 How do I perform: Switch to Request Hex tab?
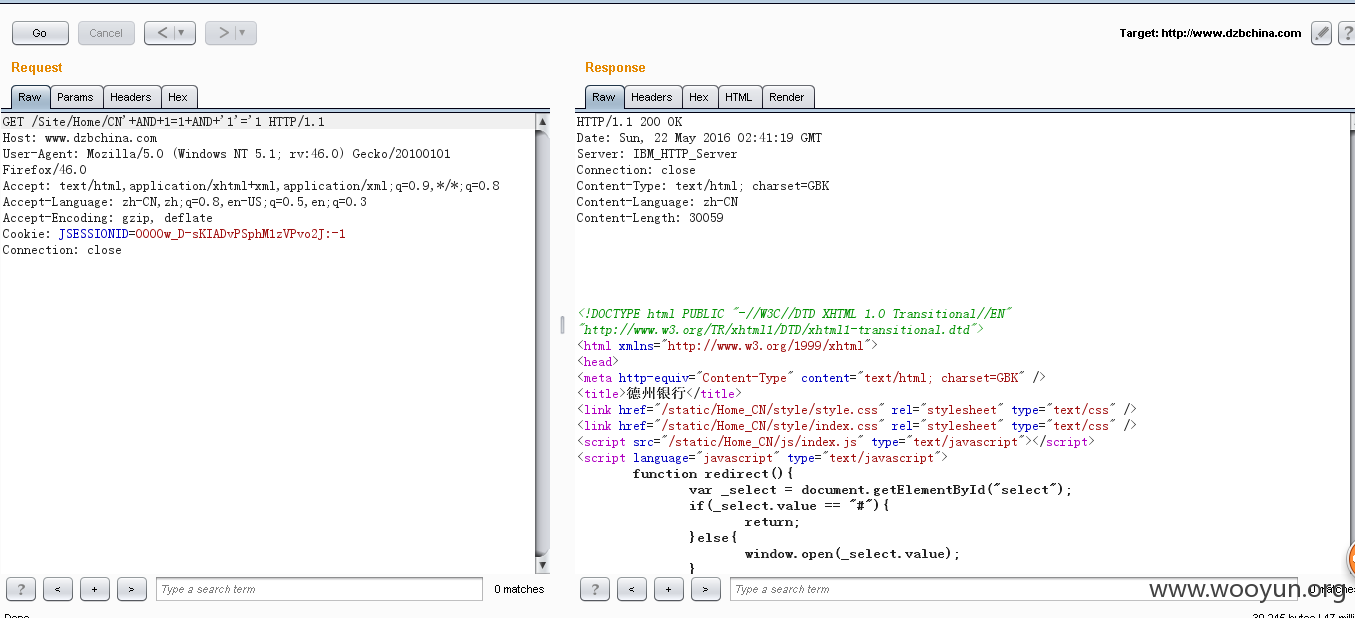[x=178, y=97]
